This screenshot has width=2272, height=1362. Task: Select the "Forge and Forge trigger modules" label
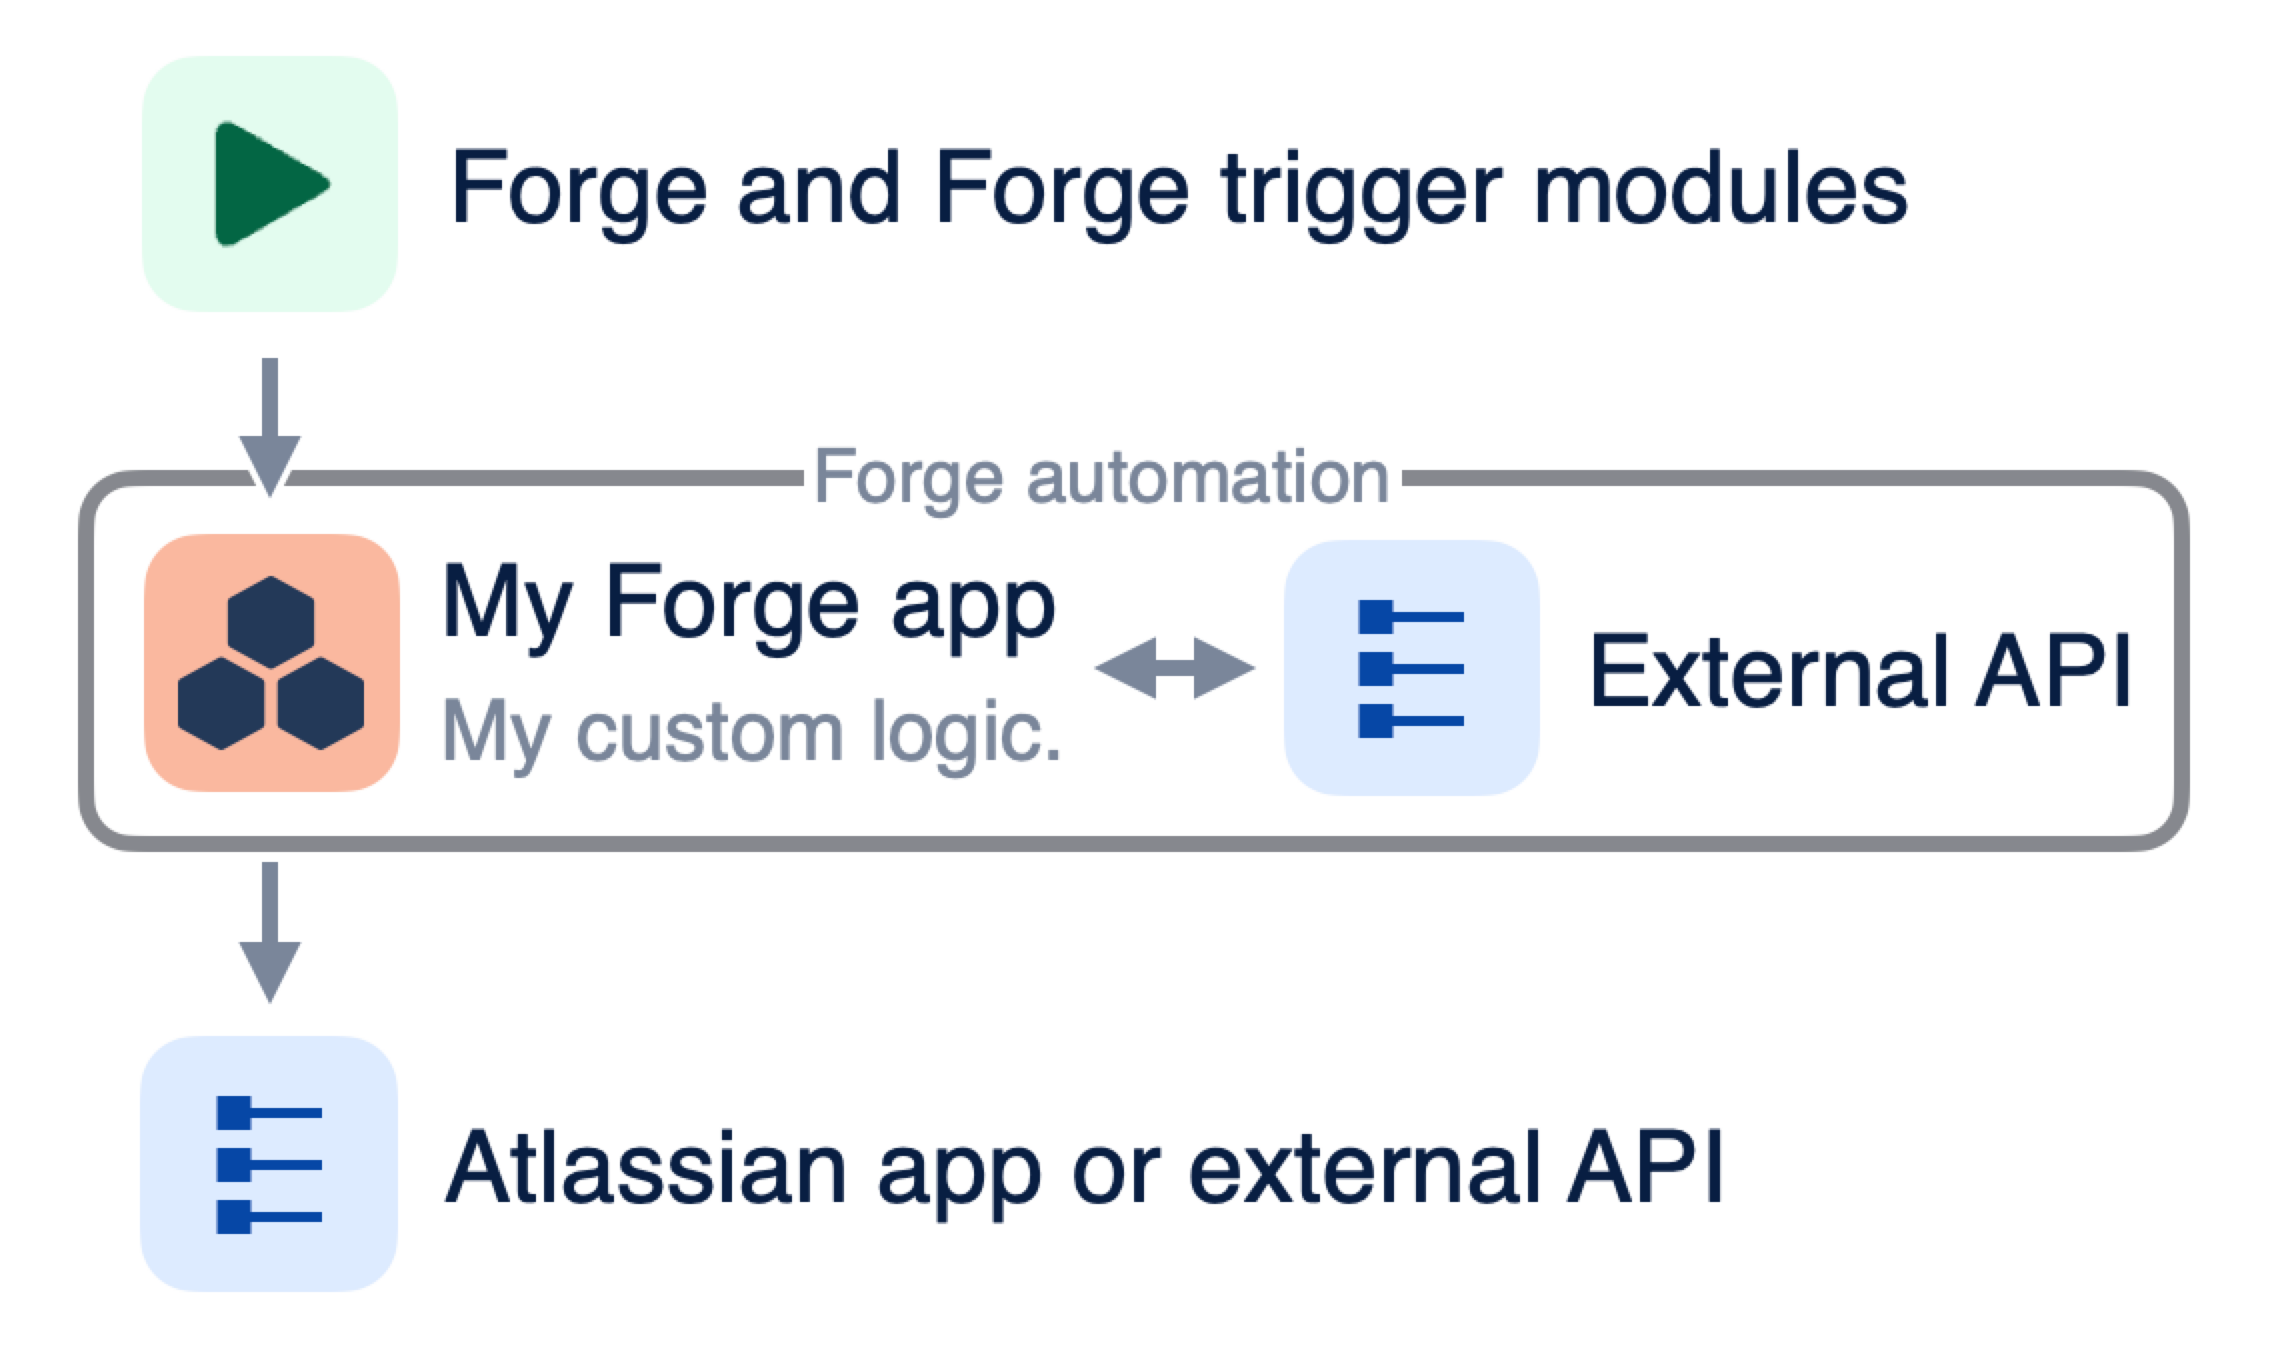pos(1178,188)
